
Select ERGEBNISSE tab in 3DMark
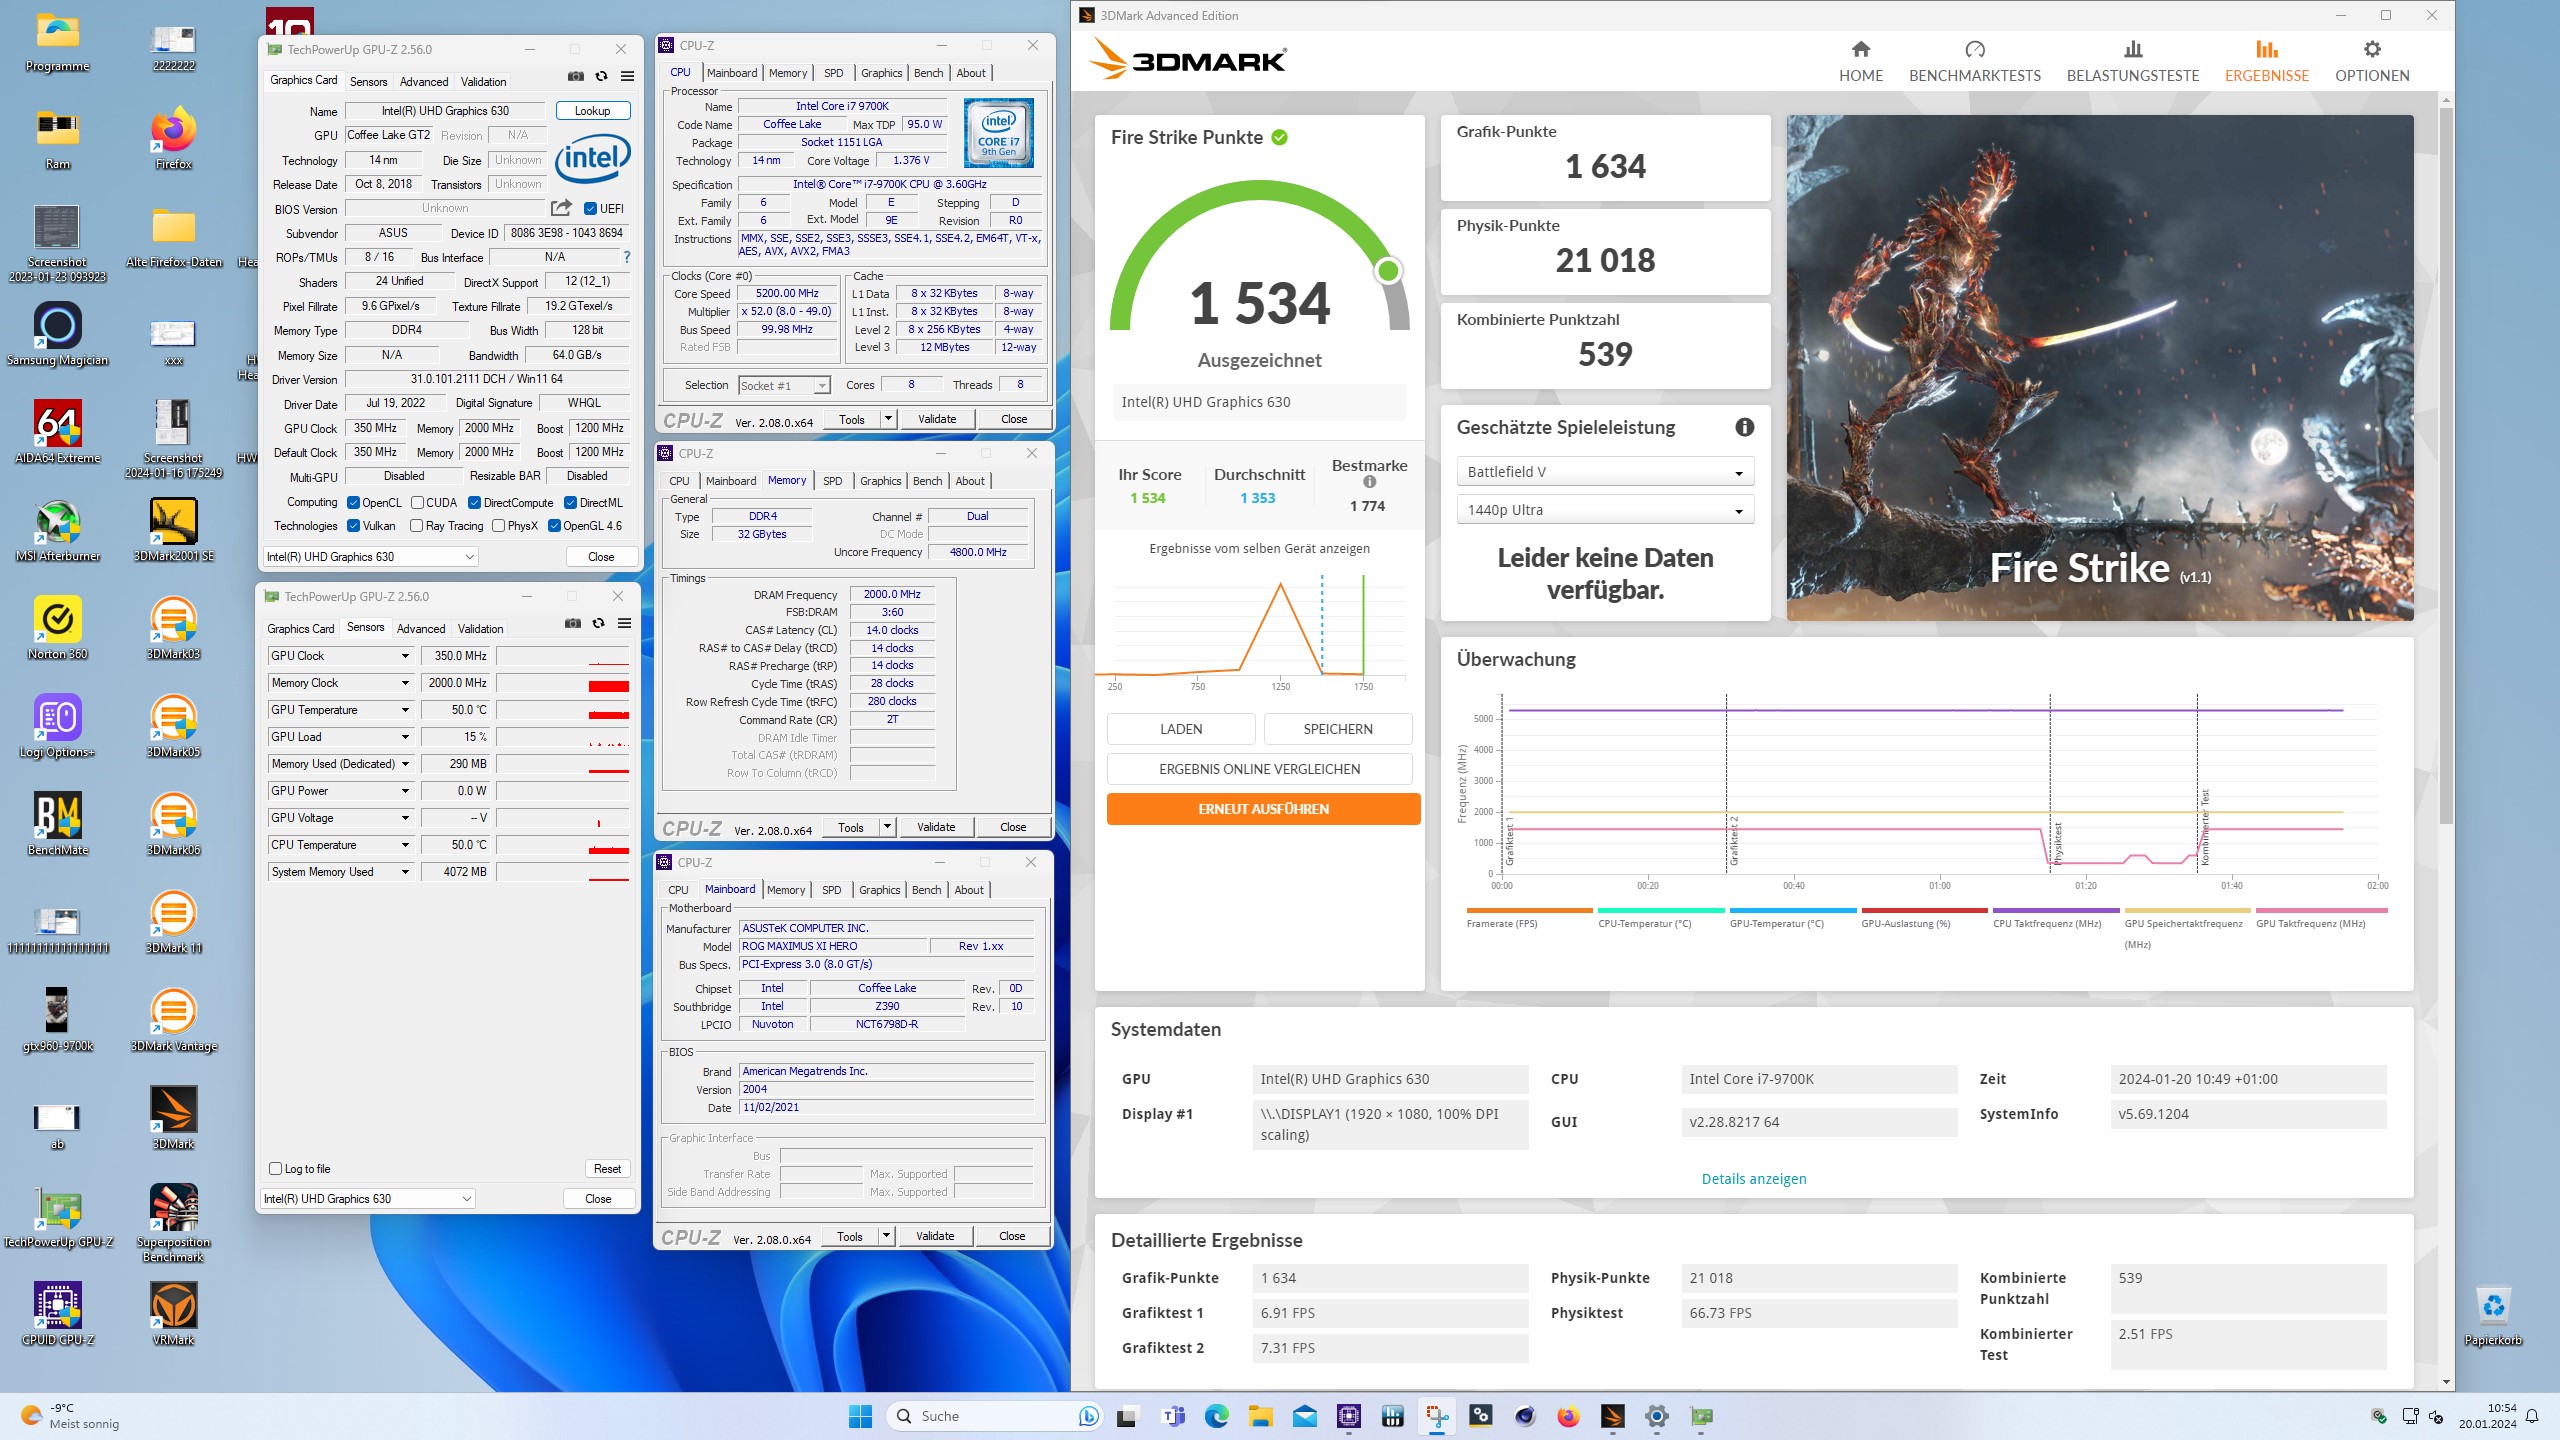click(x=2266, y=60)
